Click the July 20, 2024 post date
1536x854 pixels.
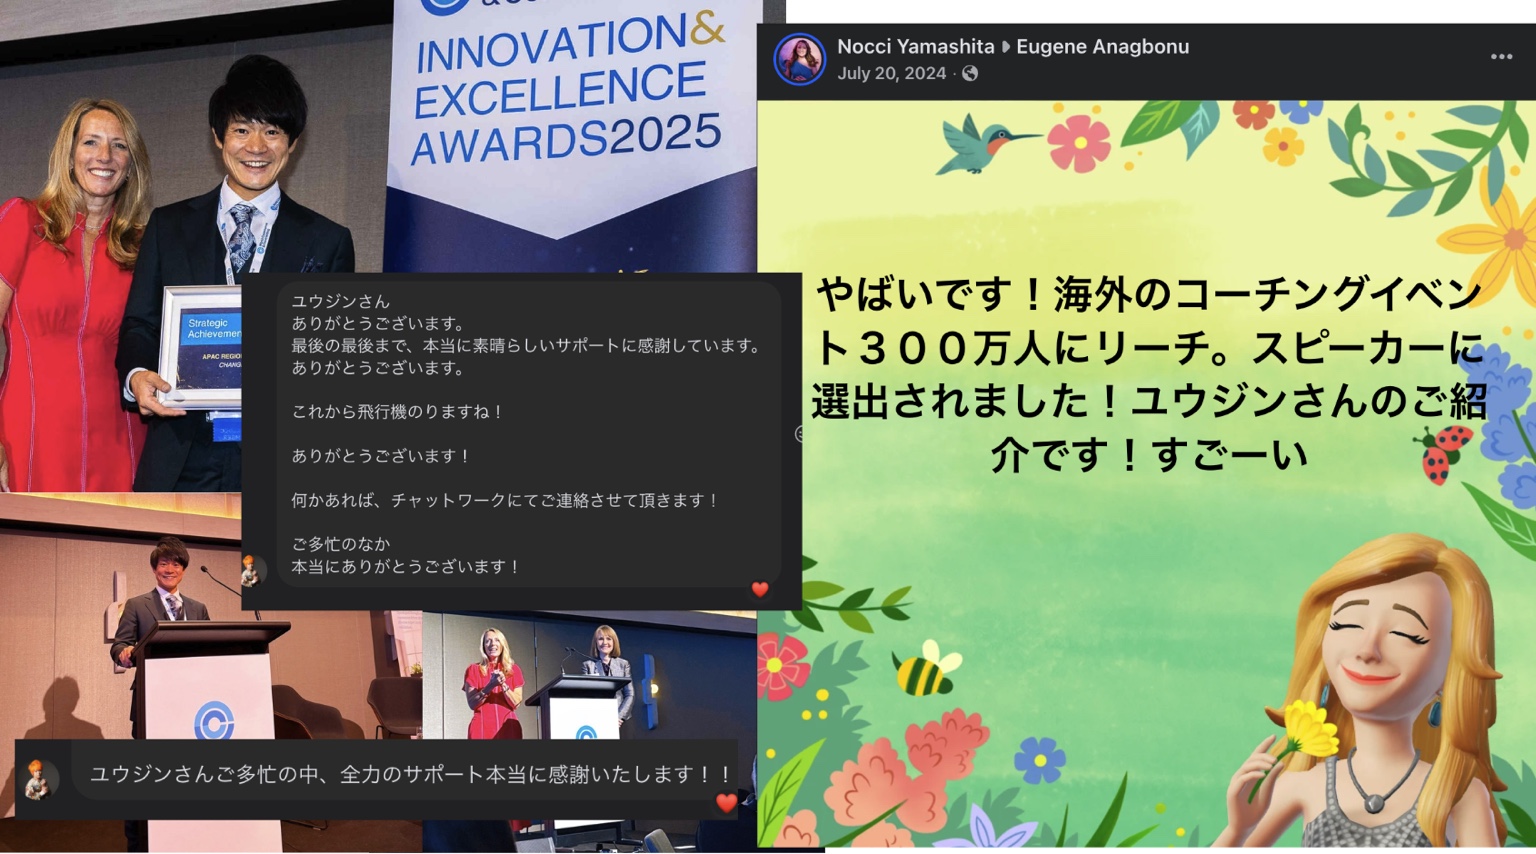point(891,73)
